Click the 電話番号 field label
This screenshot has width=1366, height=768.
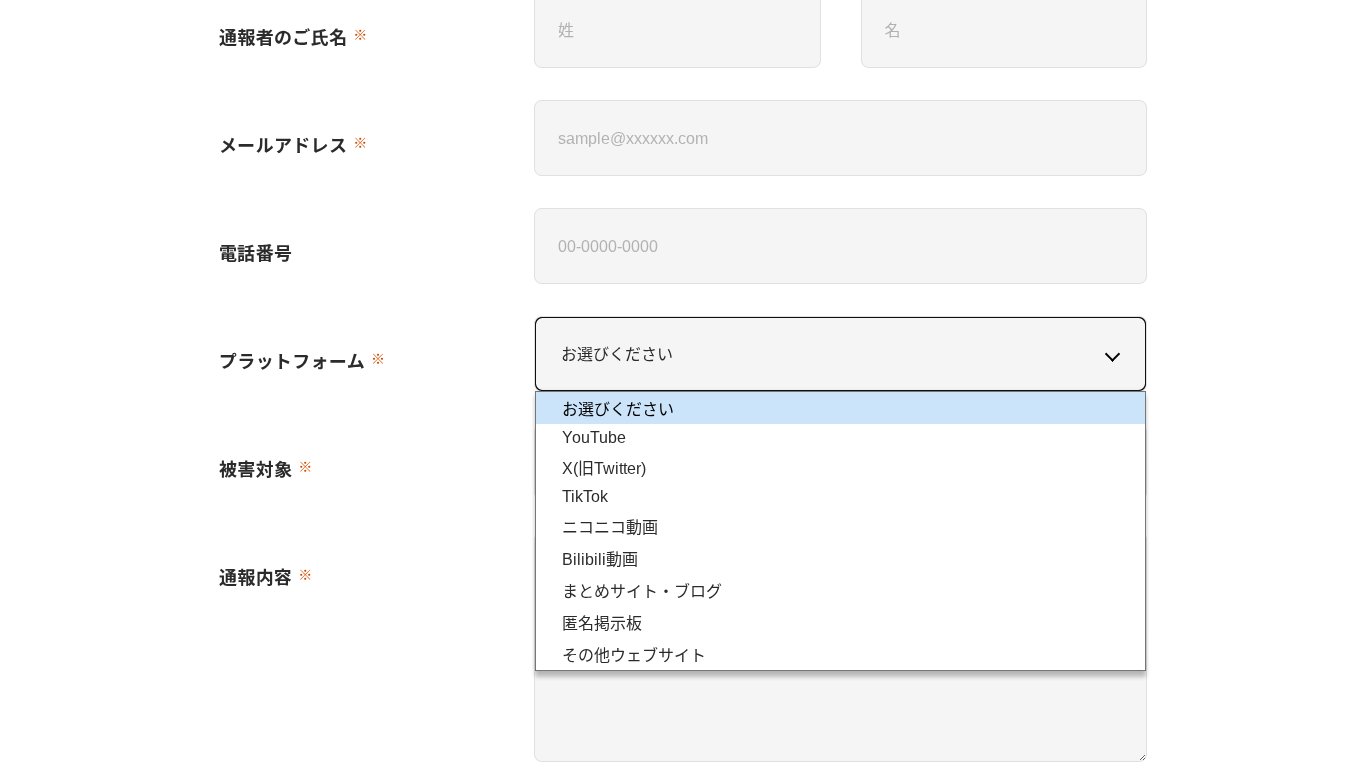pyautogui.click(x=255, y=254)
